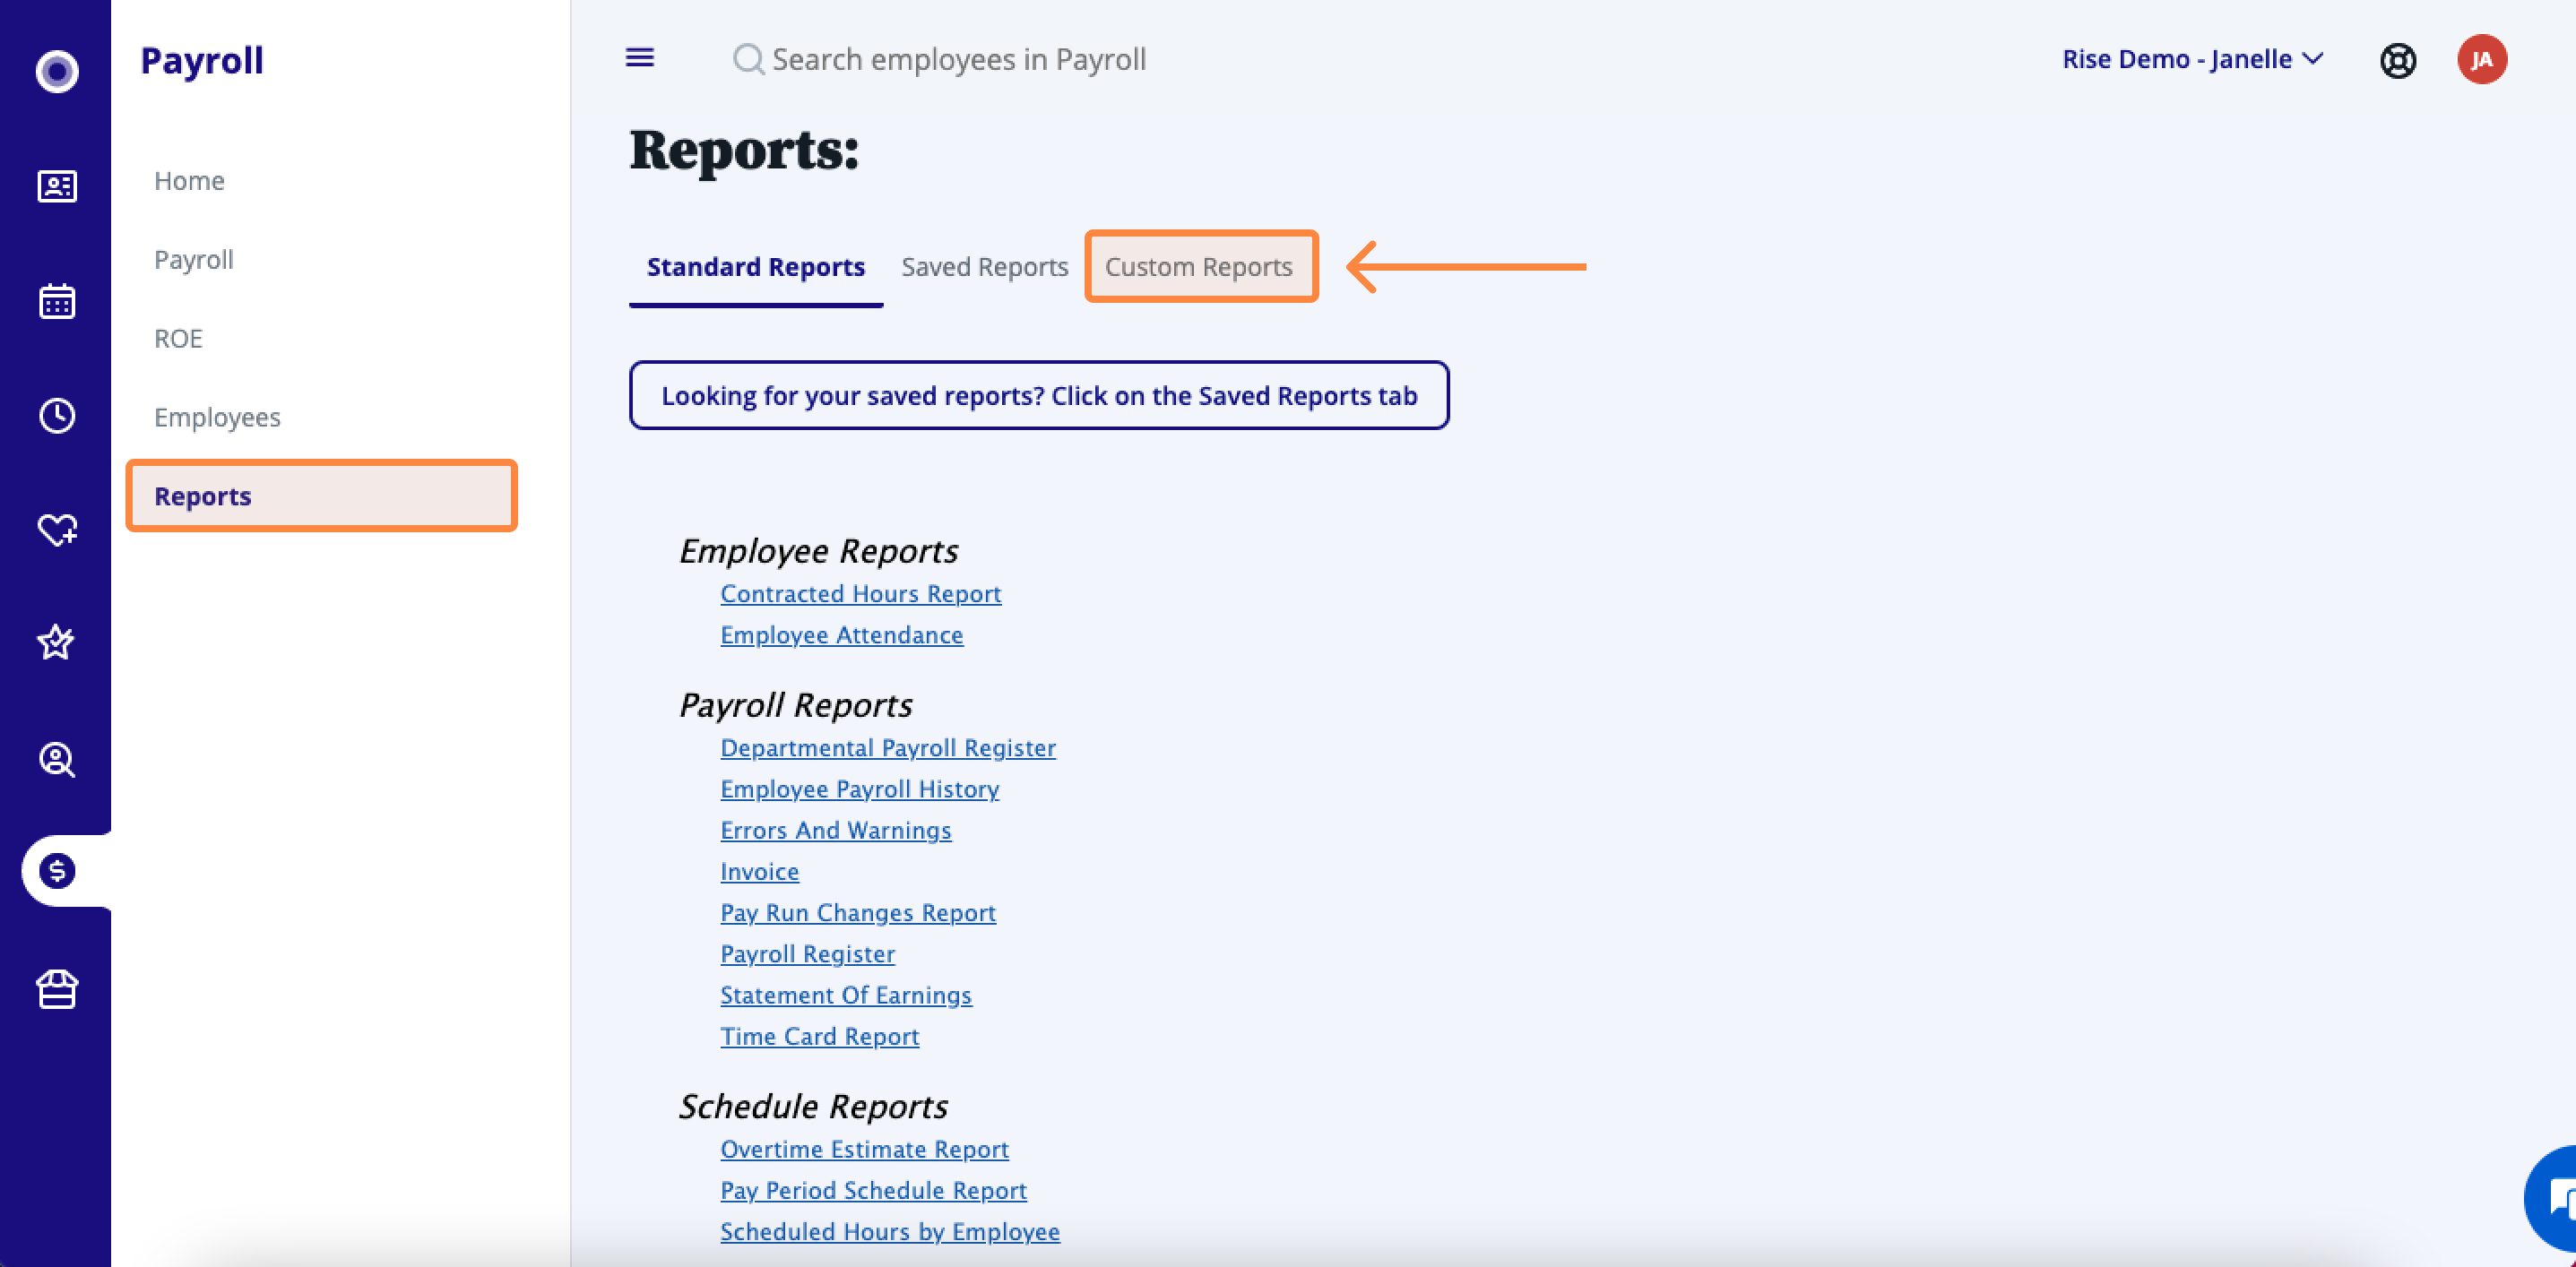
Task: Click the Payroll Reports section heading
Action: pyautogui.click(x=796, y=705)
